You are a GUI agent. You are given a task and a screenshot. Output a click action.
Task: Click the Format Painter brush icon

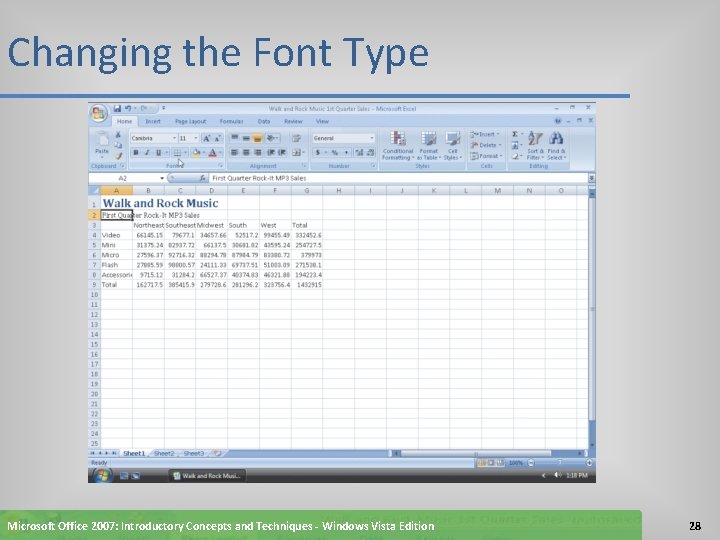pos(118,156)
